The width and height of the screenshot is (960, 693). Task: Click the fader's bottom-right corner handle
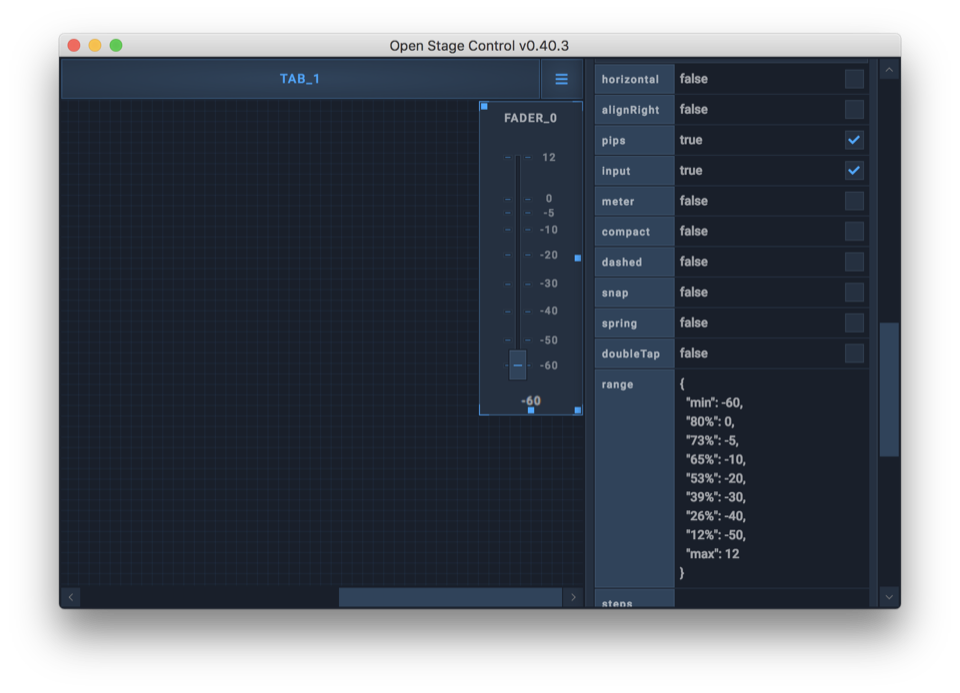[578, 410]
